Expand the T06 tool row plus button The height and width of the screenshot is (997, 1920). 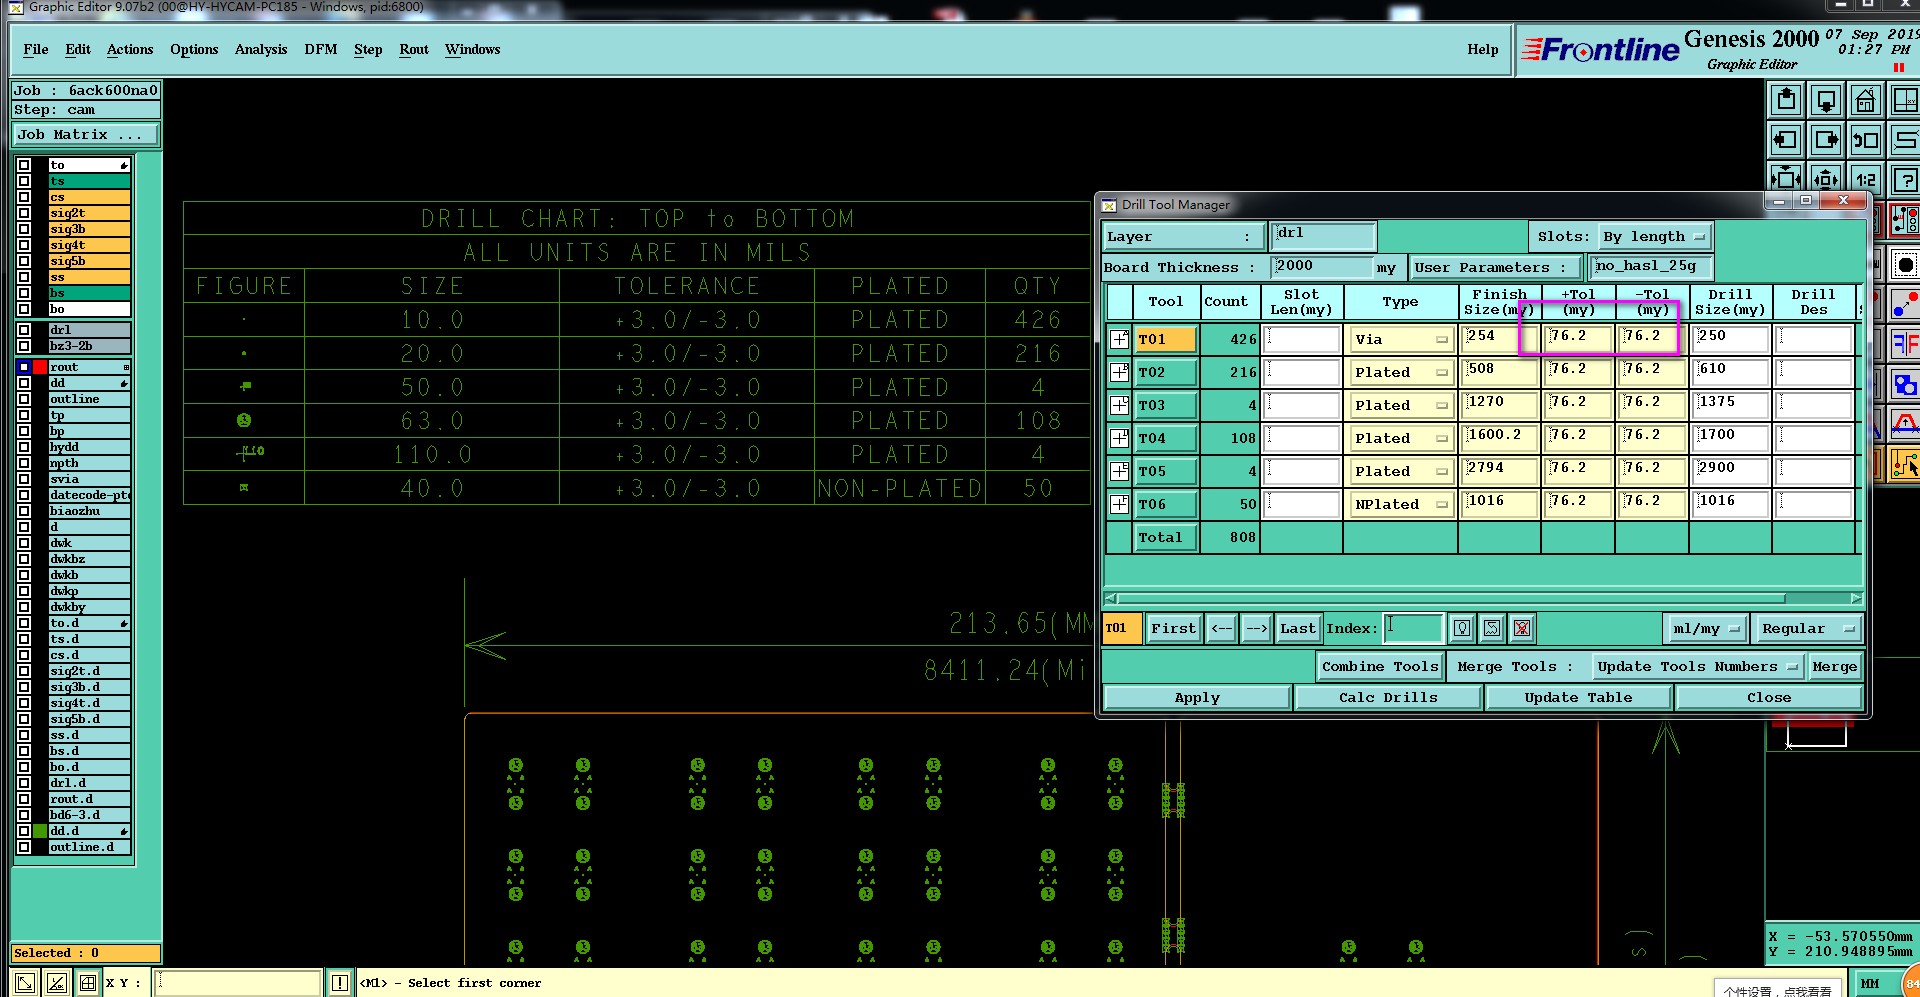tap(1120, 504)
